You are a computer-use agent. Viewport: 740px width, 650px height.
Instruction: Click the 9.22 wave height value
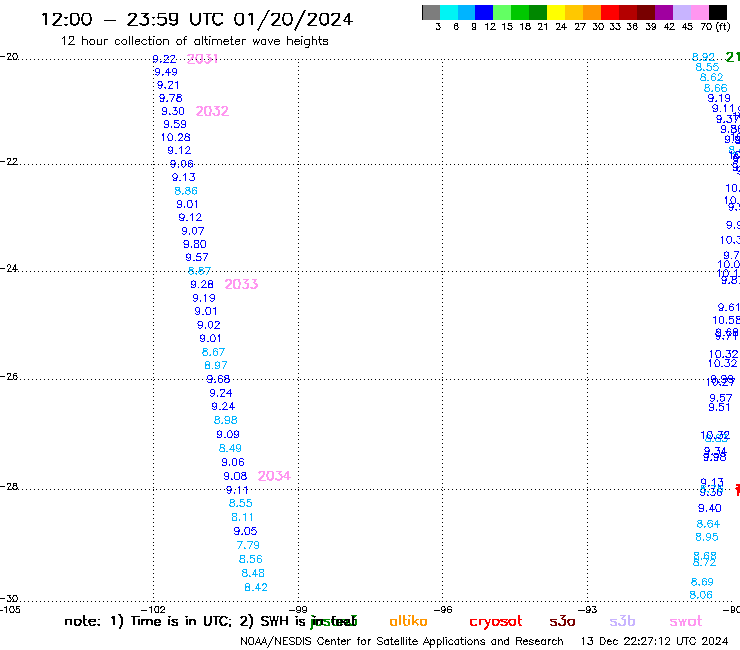(164, 59)
